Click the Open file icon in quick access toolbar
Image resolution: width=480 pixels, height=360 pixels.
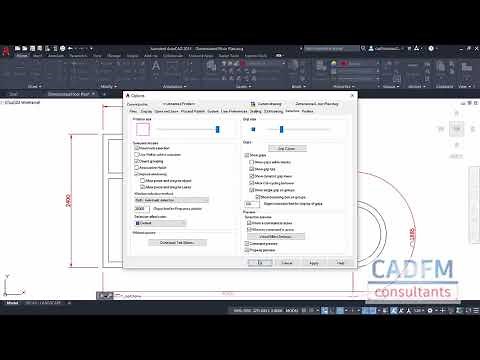(x=25, y=48)
